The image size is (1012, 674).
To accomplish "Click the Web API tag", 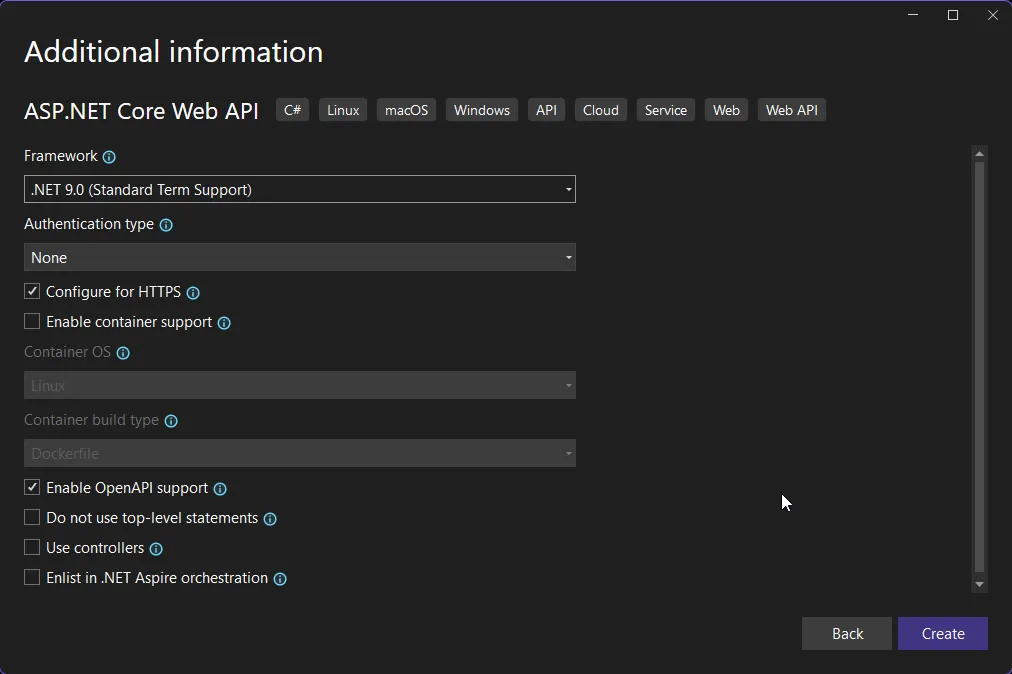I will 791,110.
